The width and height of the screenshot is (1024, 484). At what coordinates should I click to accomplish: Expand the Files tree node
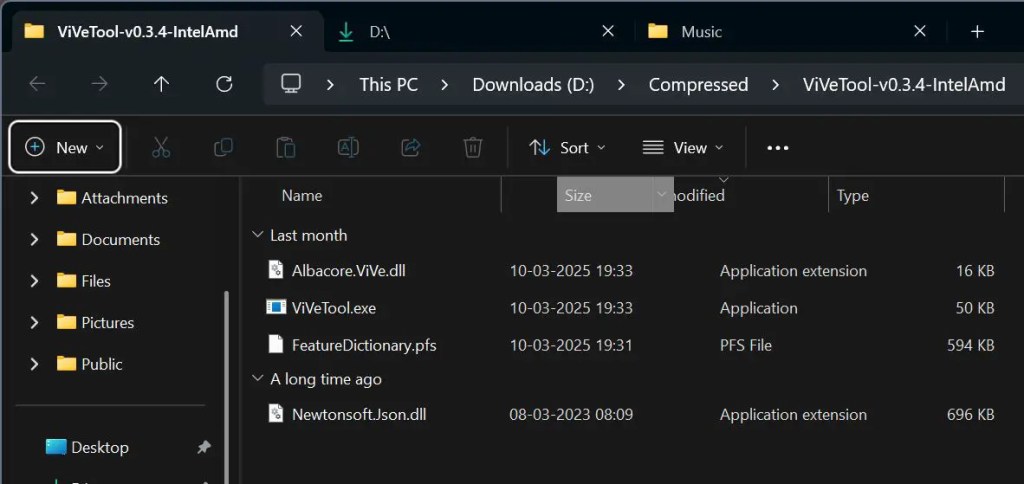tap(34, 281)
